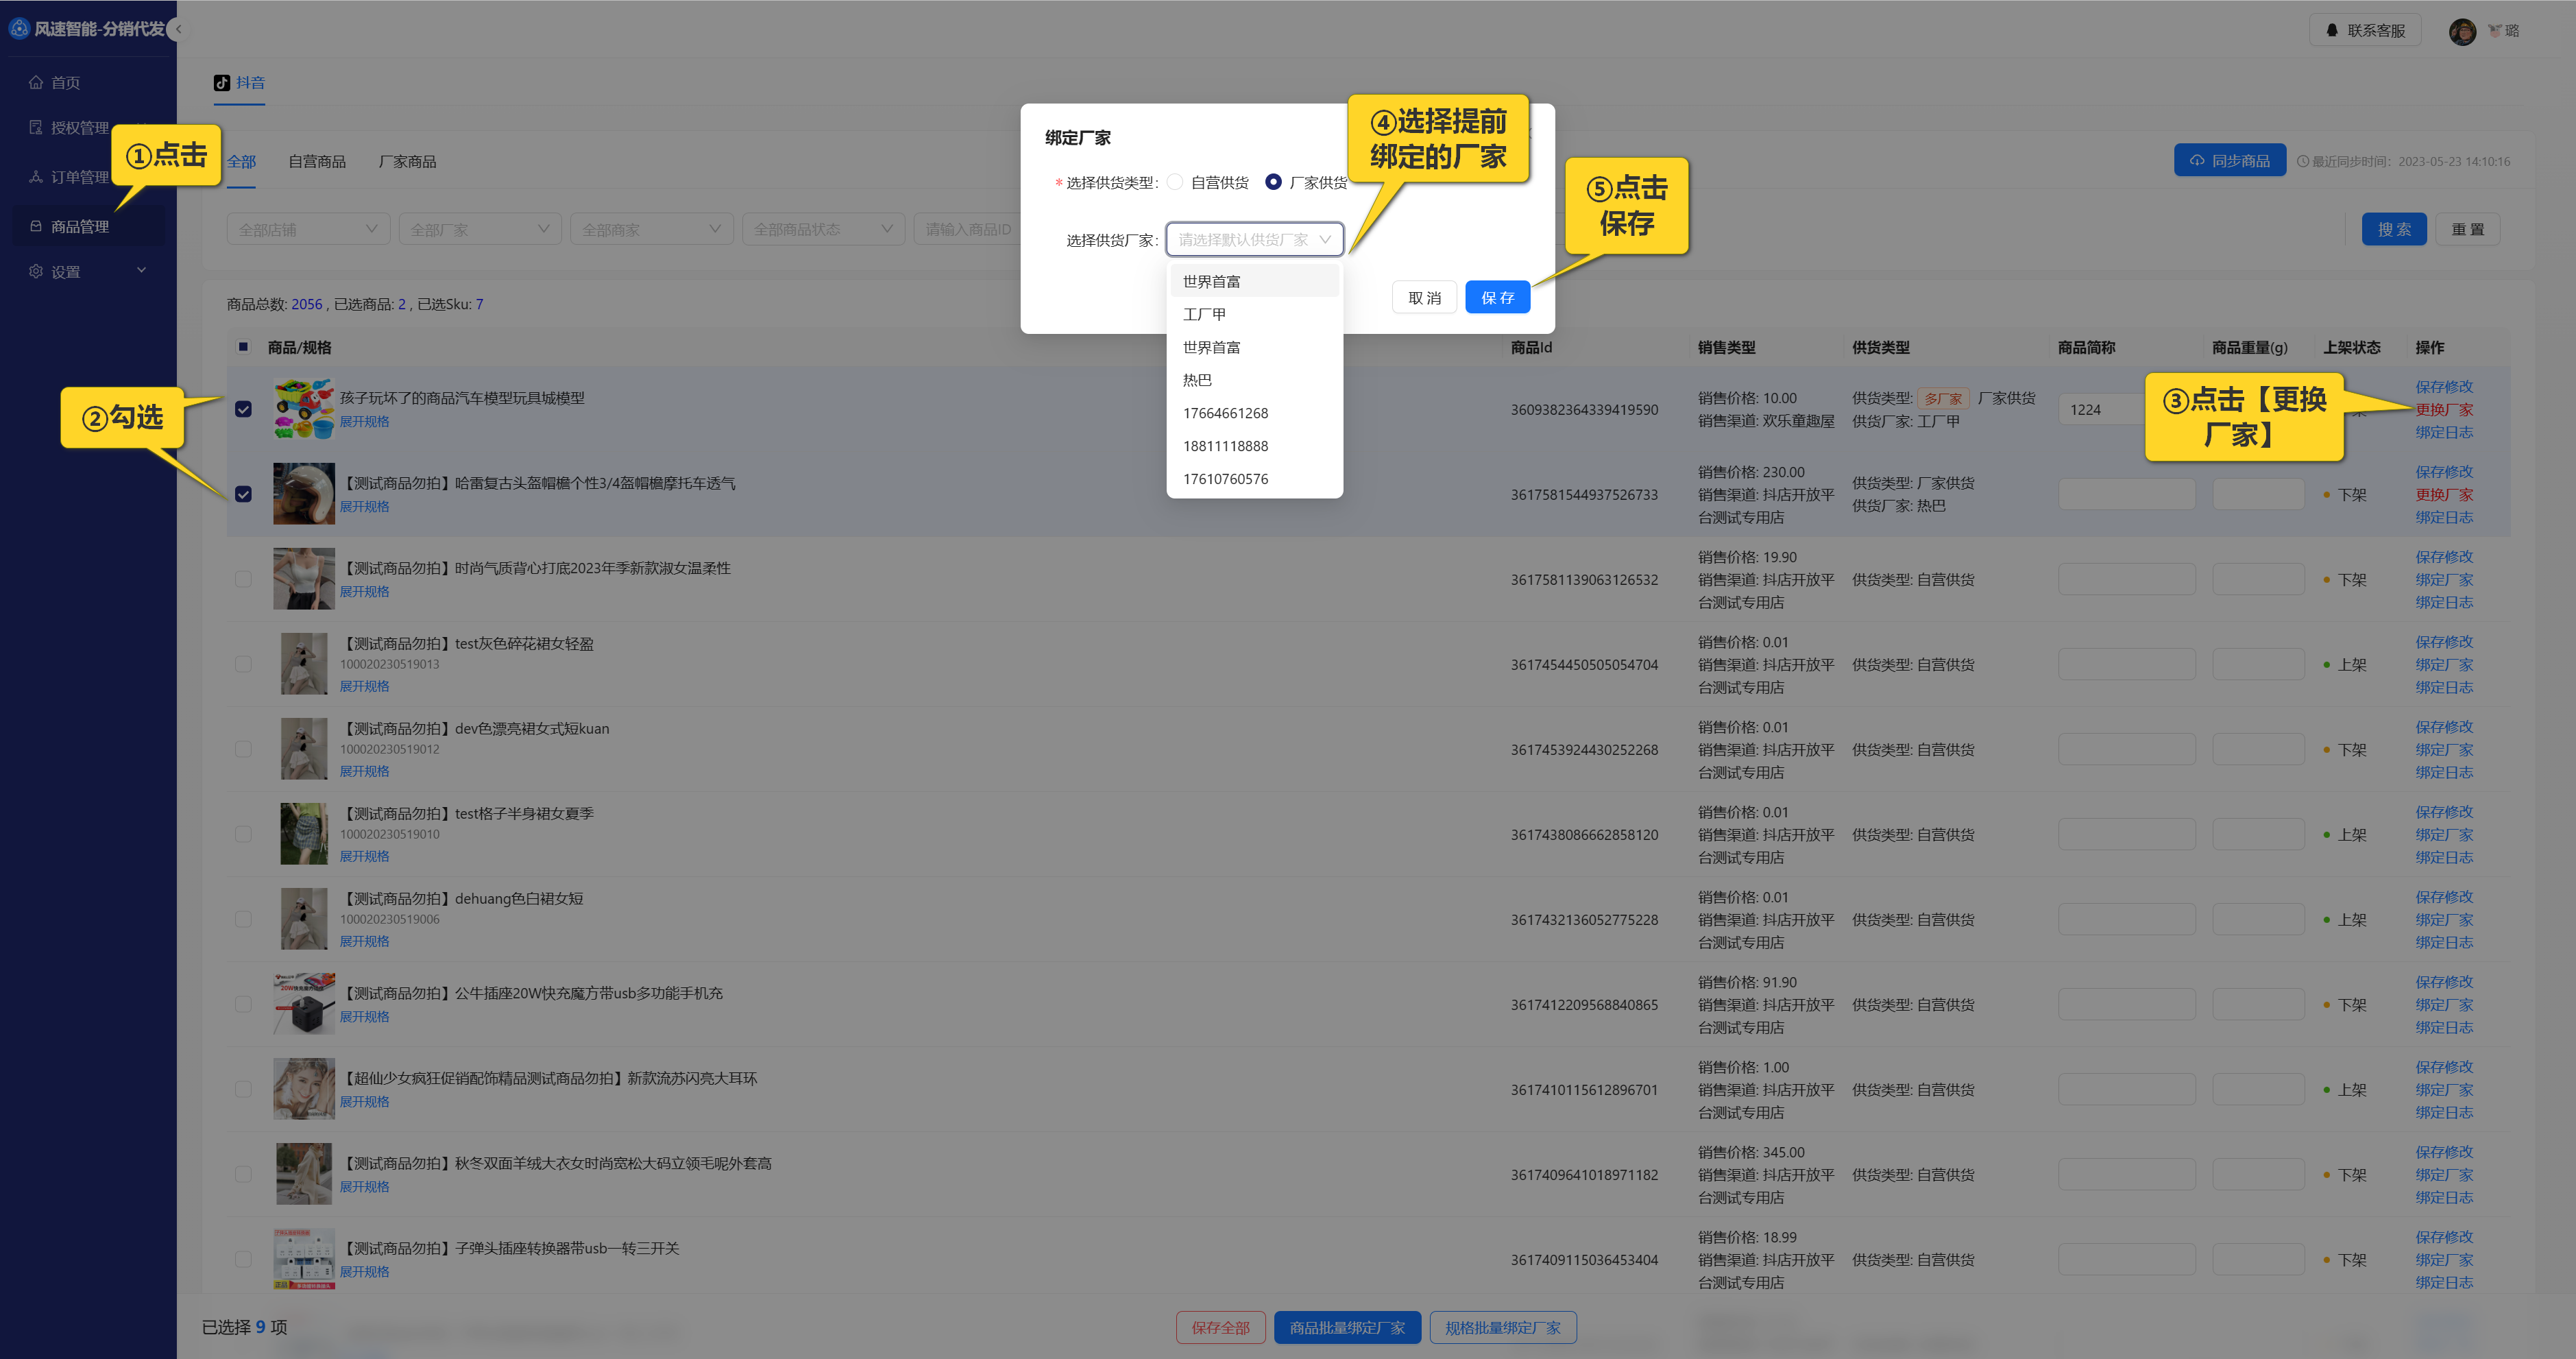The width and height of the screenshot is (2576, 1359).
Task: Select 热巴 in the dropdown list
Action: tap(1197, 380)
